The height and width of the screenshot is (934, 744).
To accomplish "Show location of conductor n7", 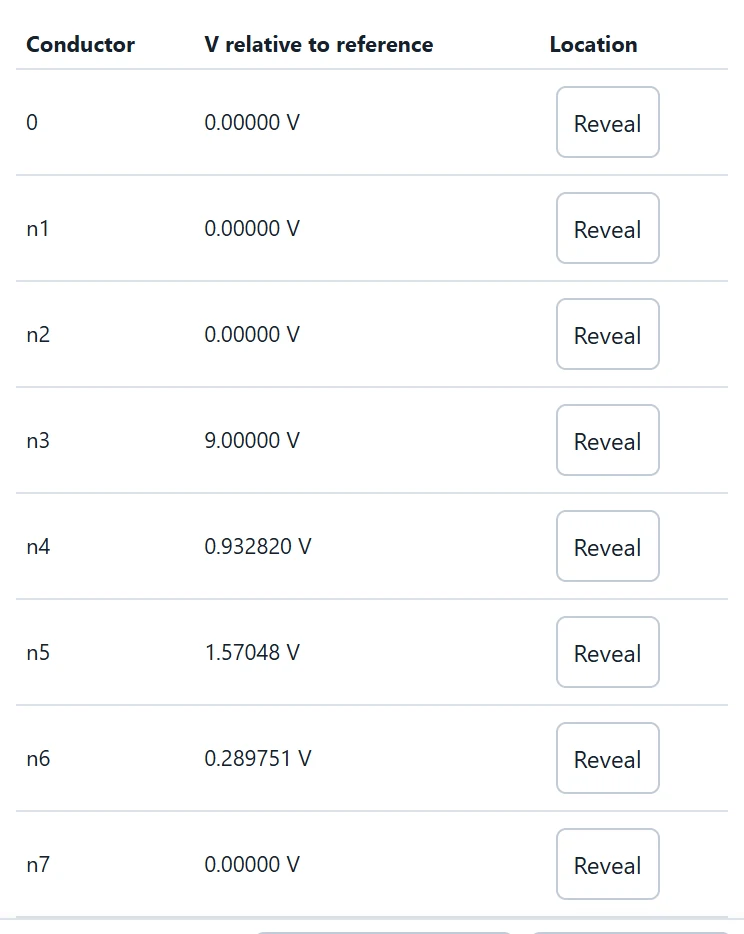I will 608,864.
